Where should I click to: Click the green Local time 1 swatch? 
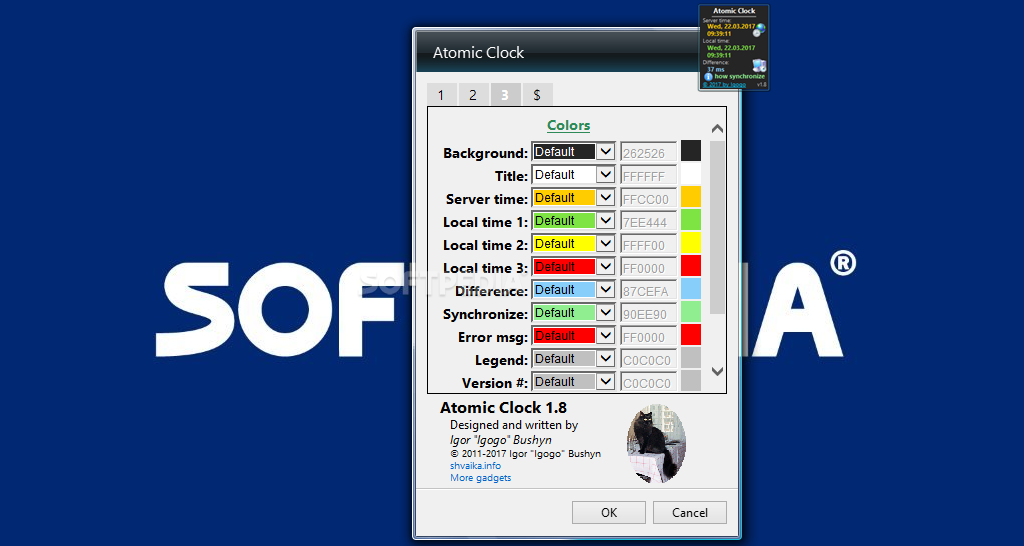[x=691, y=220]
